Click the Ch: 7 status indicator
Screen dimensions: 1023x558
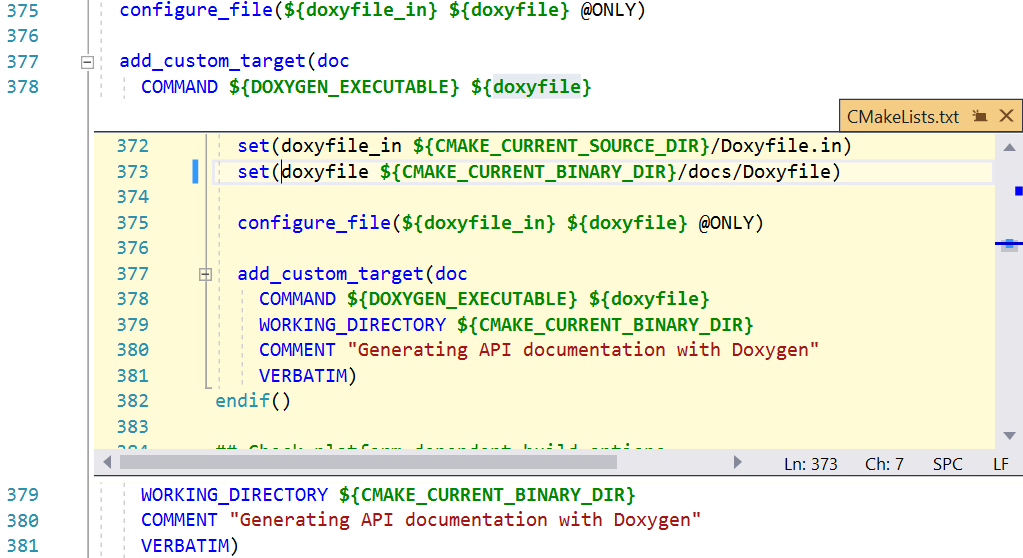coord(884,464)
